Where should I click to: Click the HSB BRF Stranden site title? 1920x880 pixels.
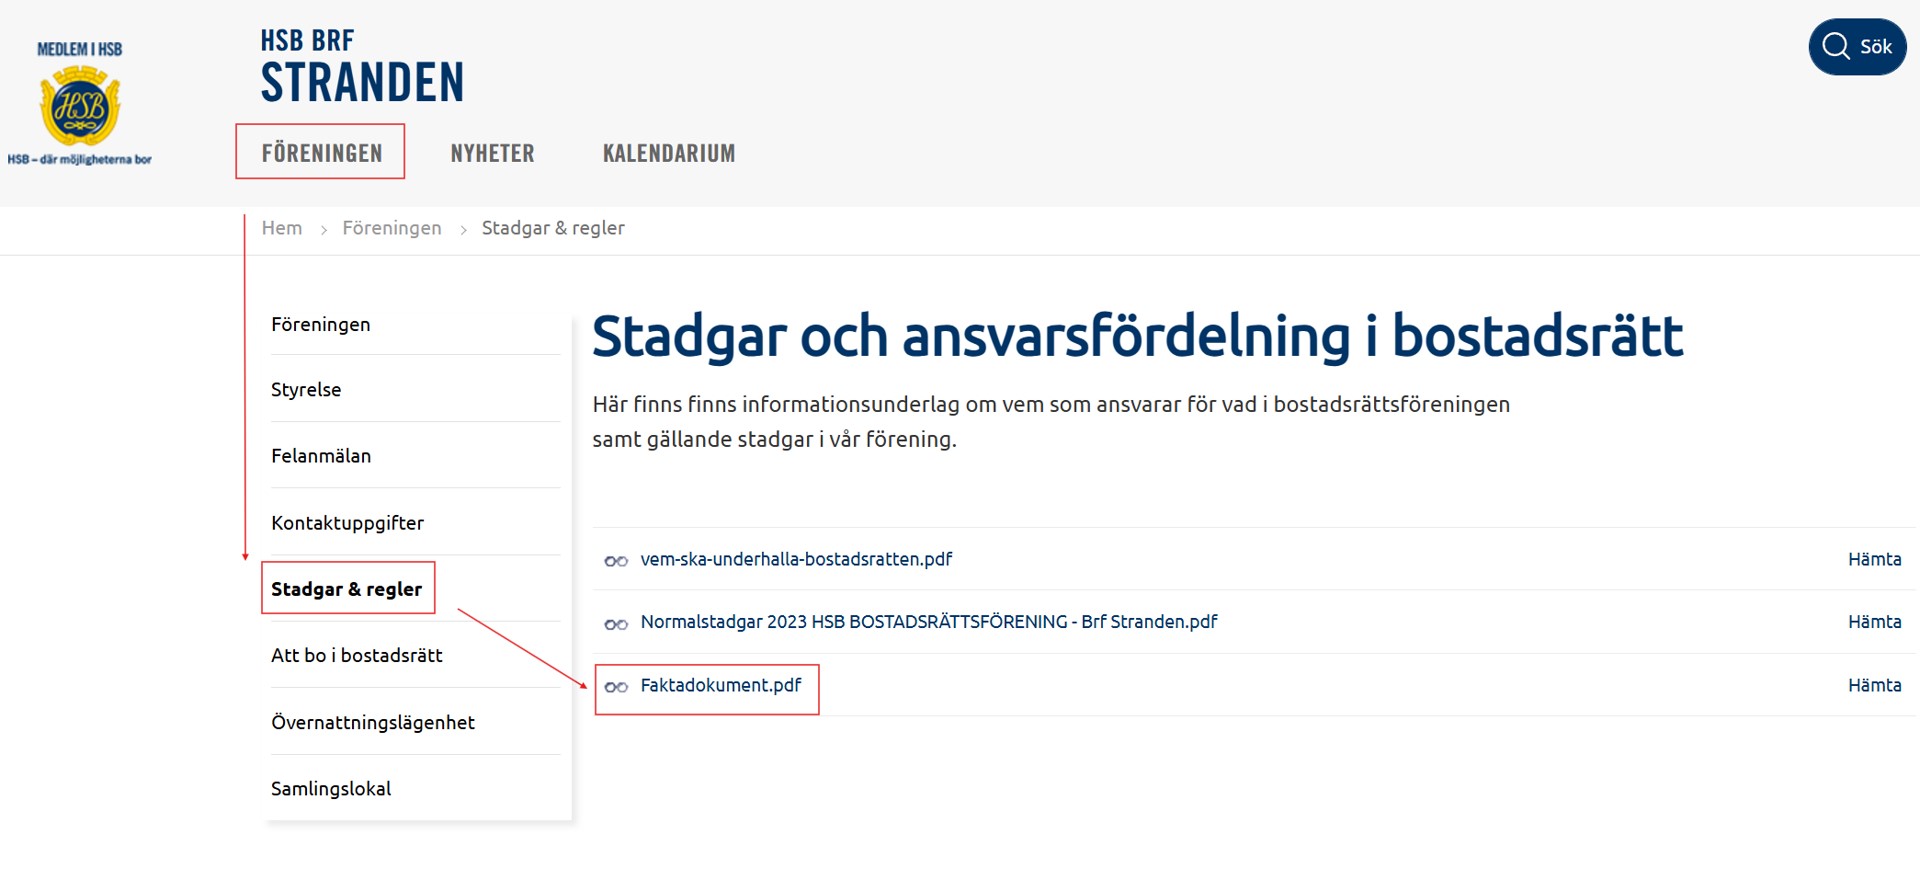coord(362,68)
